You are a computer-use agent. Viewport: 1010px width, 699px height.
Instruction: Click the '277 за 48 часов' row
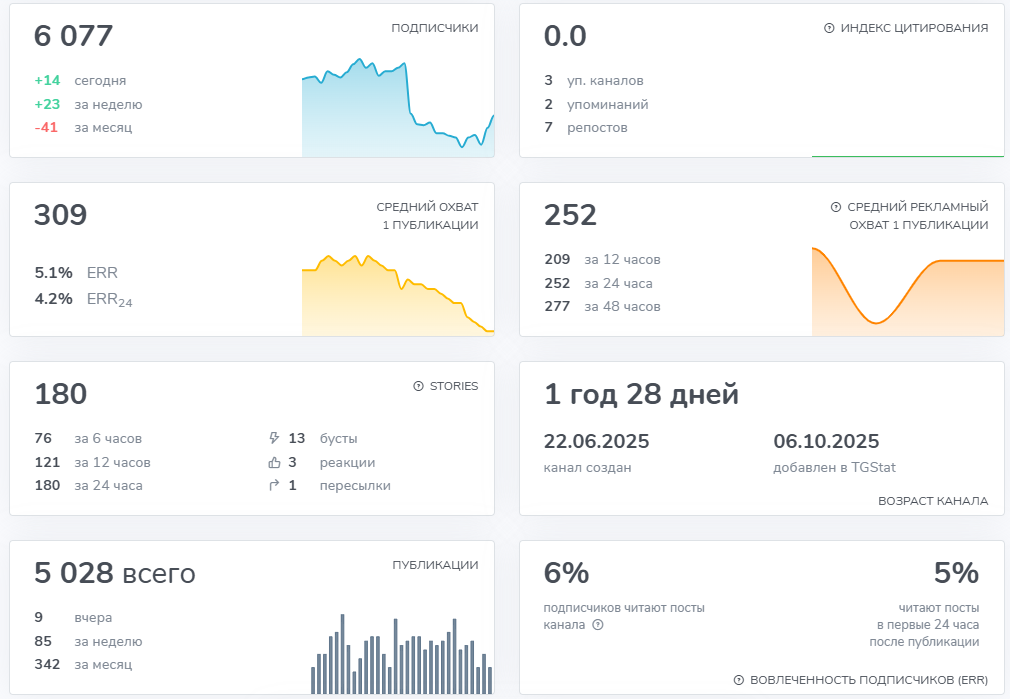coord(602,307)
